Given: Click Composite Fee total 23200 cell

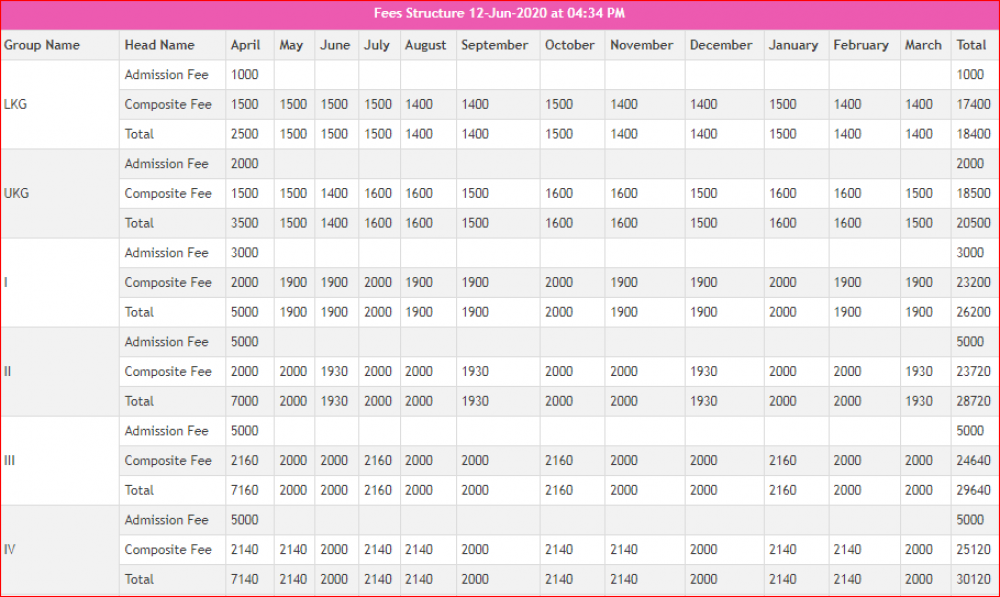Looking at the screenshot, I should pyautogui.click(x=973, y=283).
